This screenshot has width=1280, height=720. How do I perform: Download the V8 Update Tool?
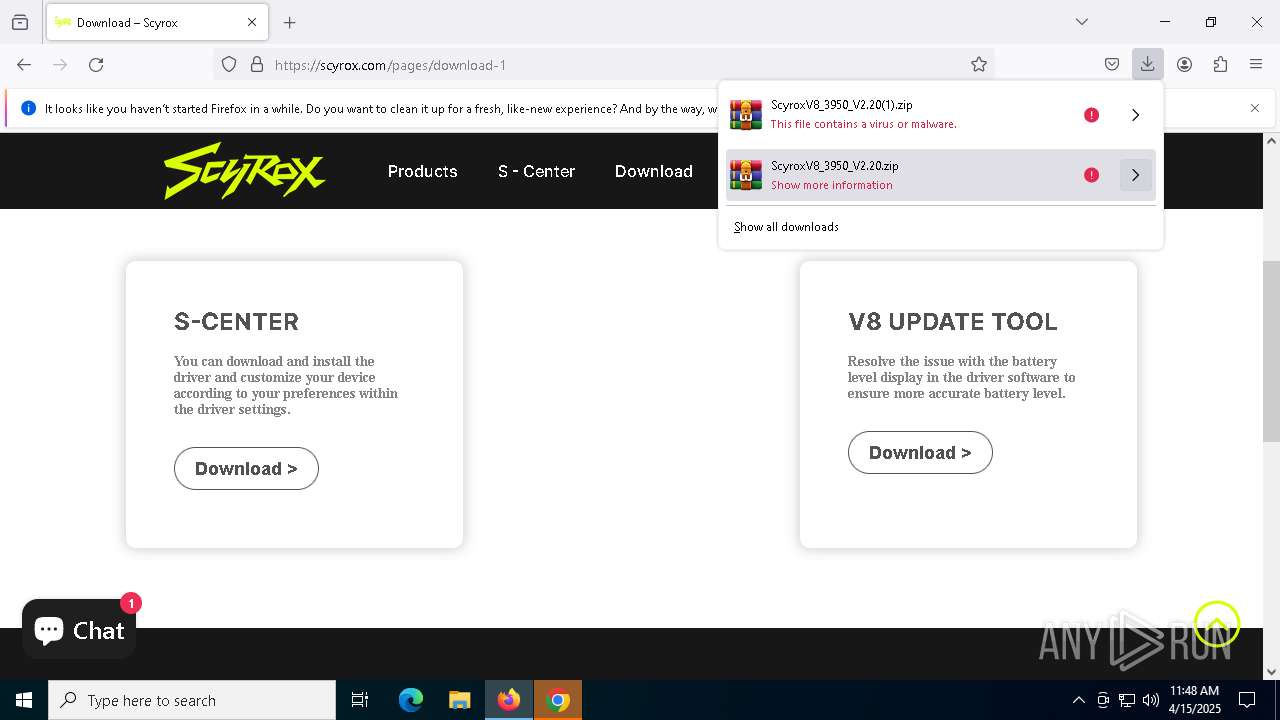coord(920,453)
